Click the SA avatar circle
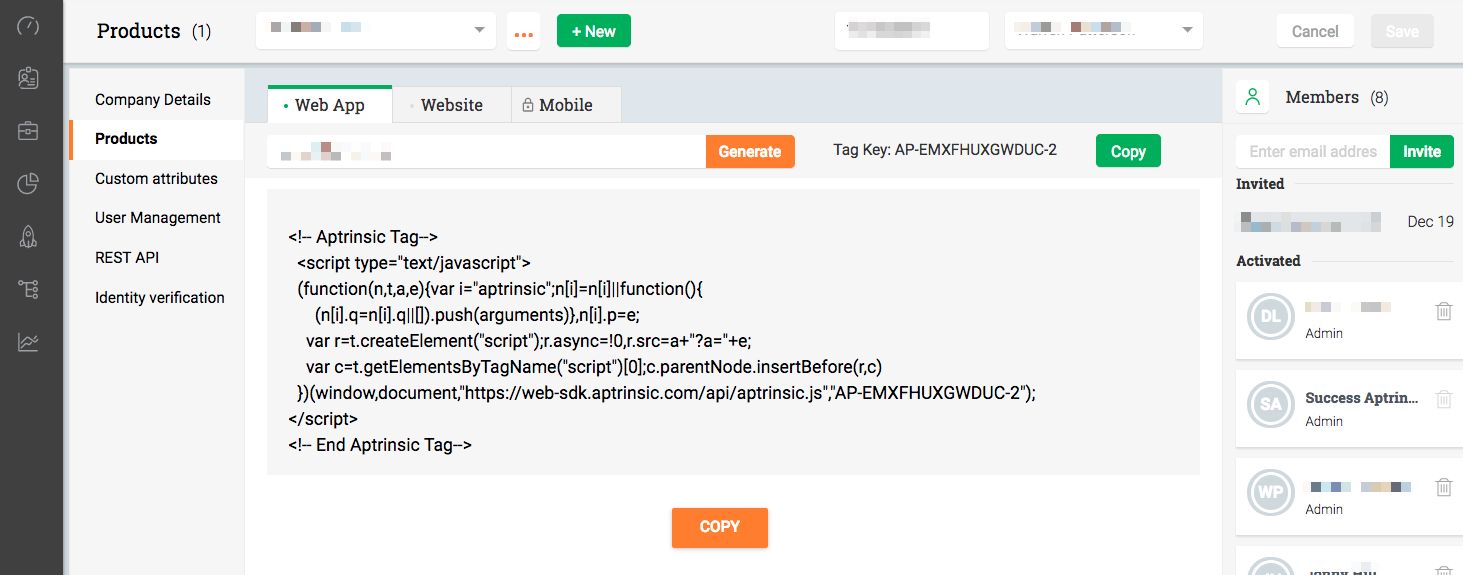 pos(1270,405)
